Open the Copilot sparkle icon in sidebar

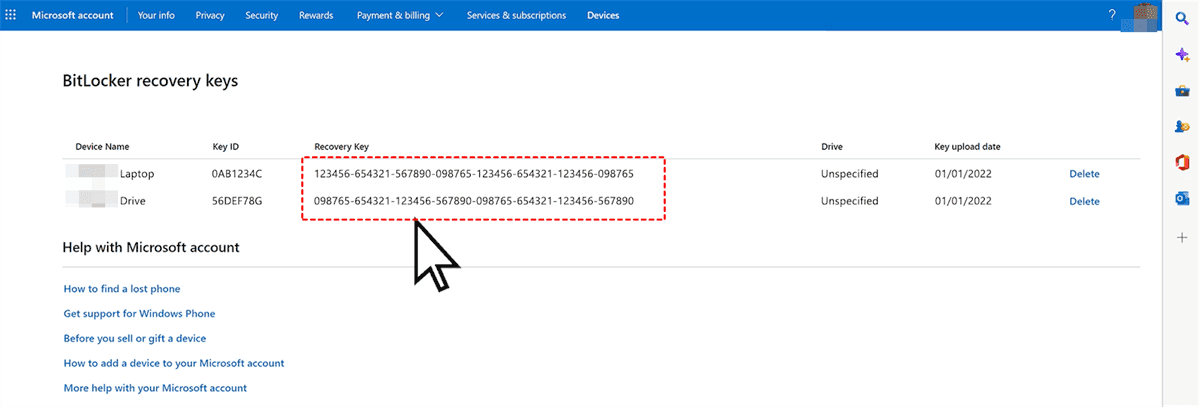(1182, 55)
